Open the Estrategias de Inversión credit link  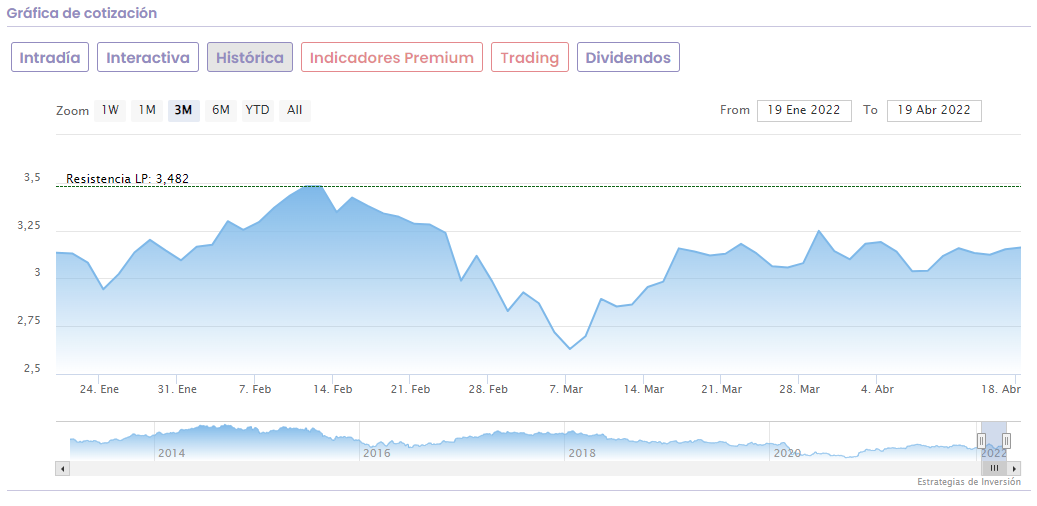(x=968, y=482)
